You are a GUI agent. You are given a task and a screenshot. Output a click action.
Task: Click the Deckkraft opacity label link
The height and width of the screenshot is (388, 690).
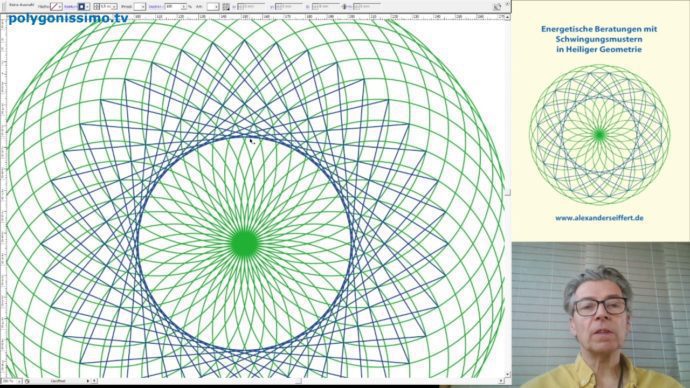coord(156,7)
